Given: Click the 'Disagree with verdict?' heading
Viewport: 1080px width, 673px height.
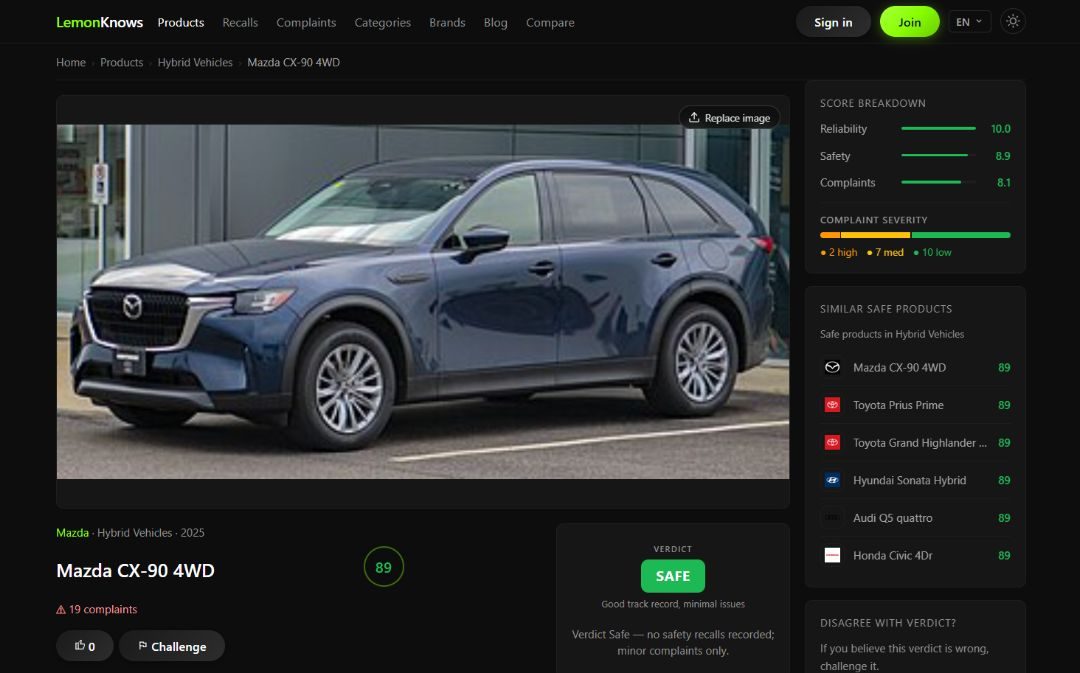Looking at the screenshot, I should [888, 623].
